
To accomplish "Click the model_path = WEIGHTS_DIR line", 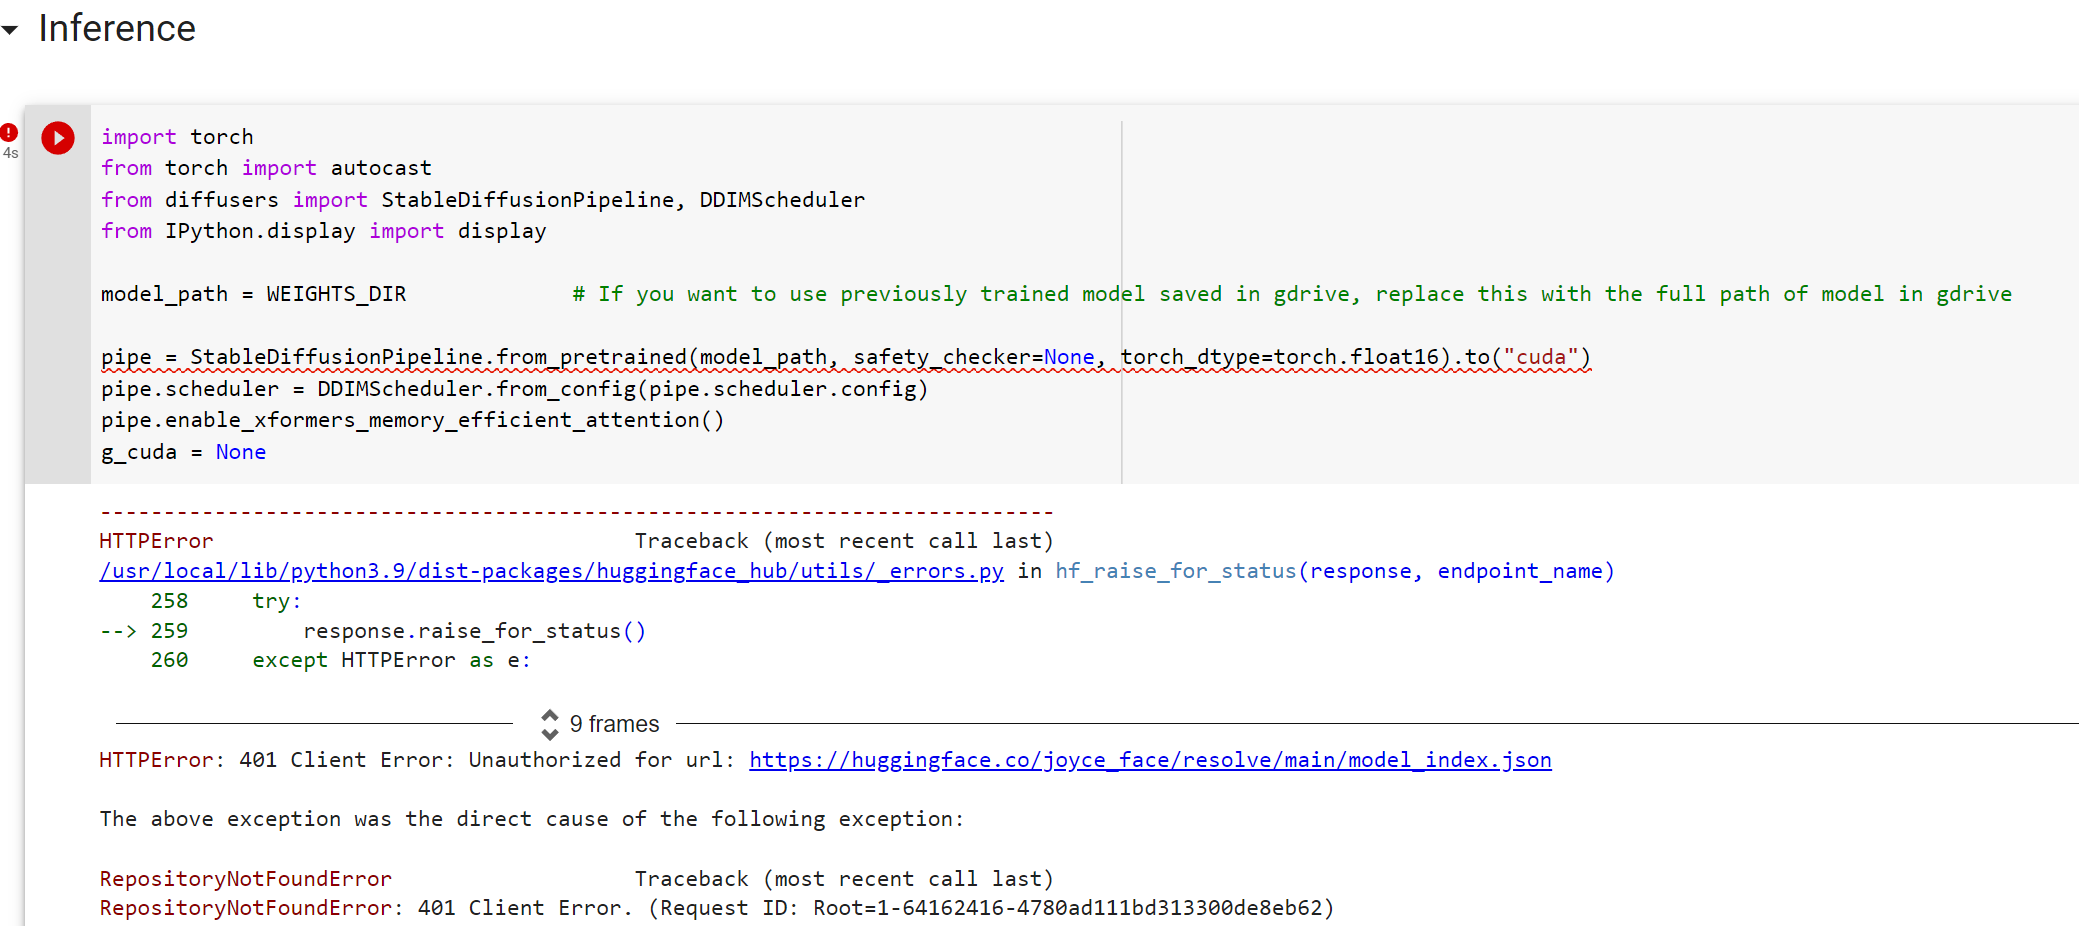I will point(253,294).
